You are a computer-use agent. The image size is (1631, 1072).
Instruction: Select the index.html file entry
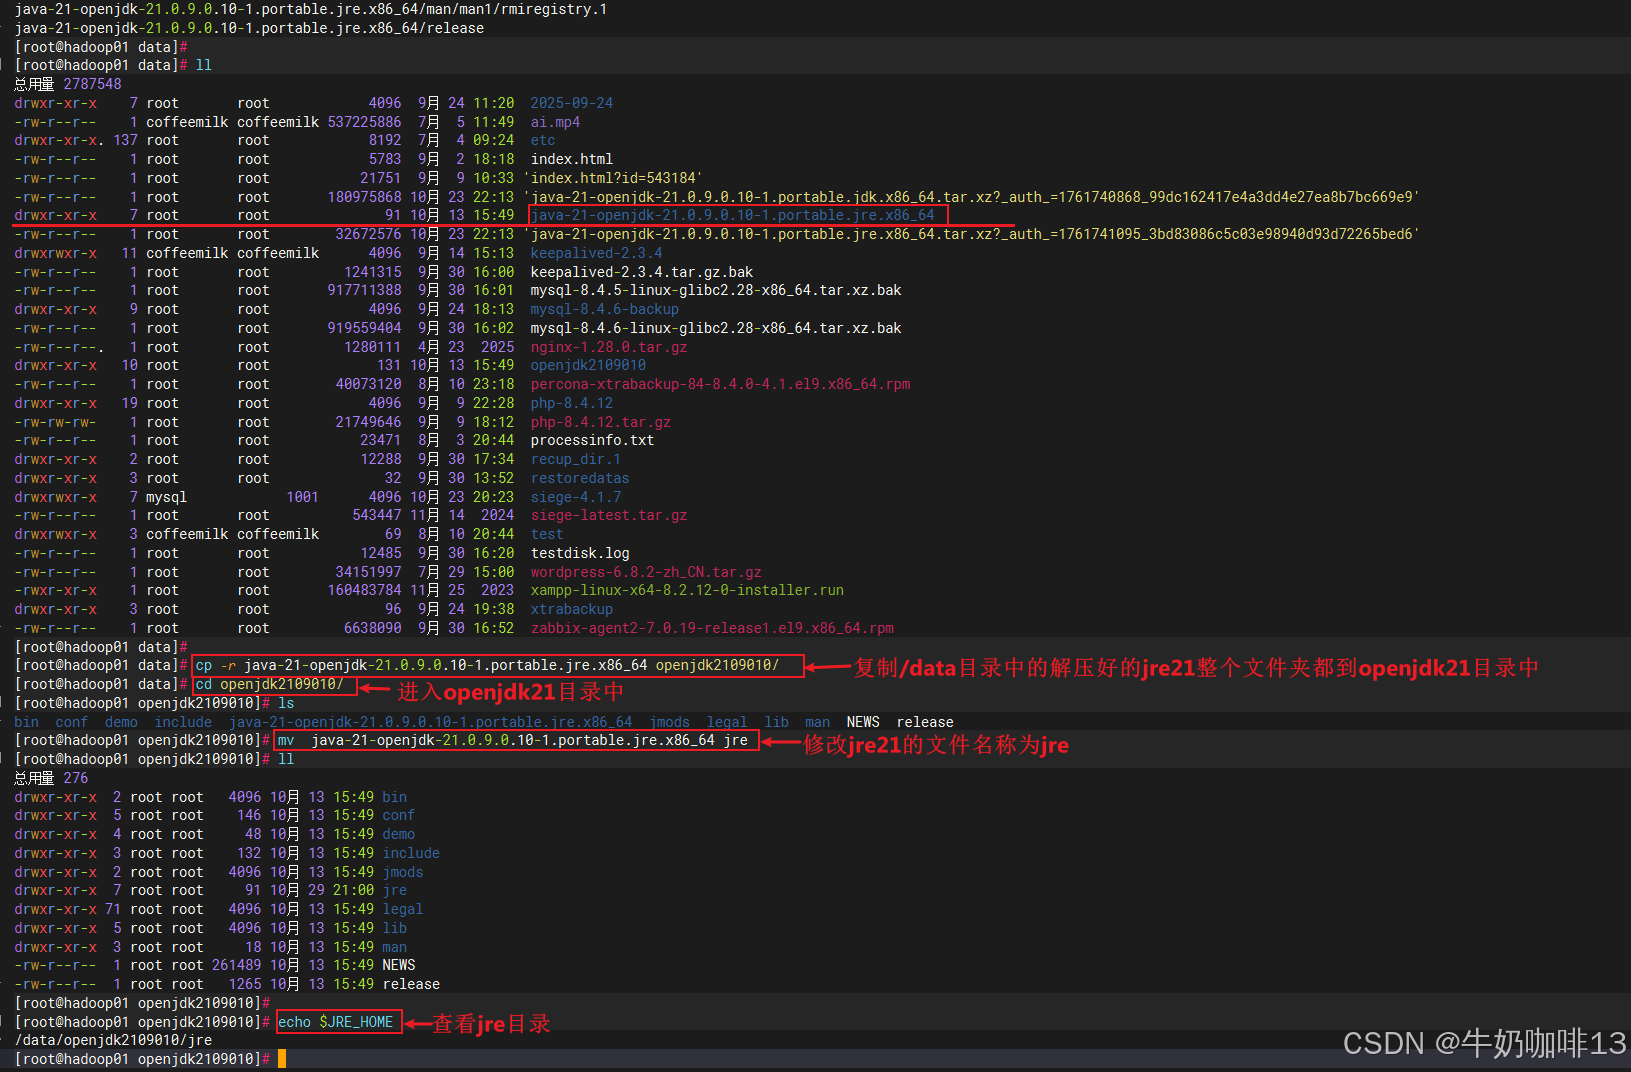click(571, 159)
